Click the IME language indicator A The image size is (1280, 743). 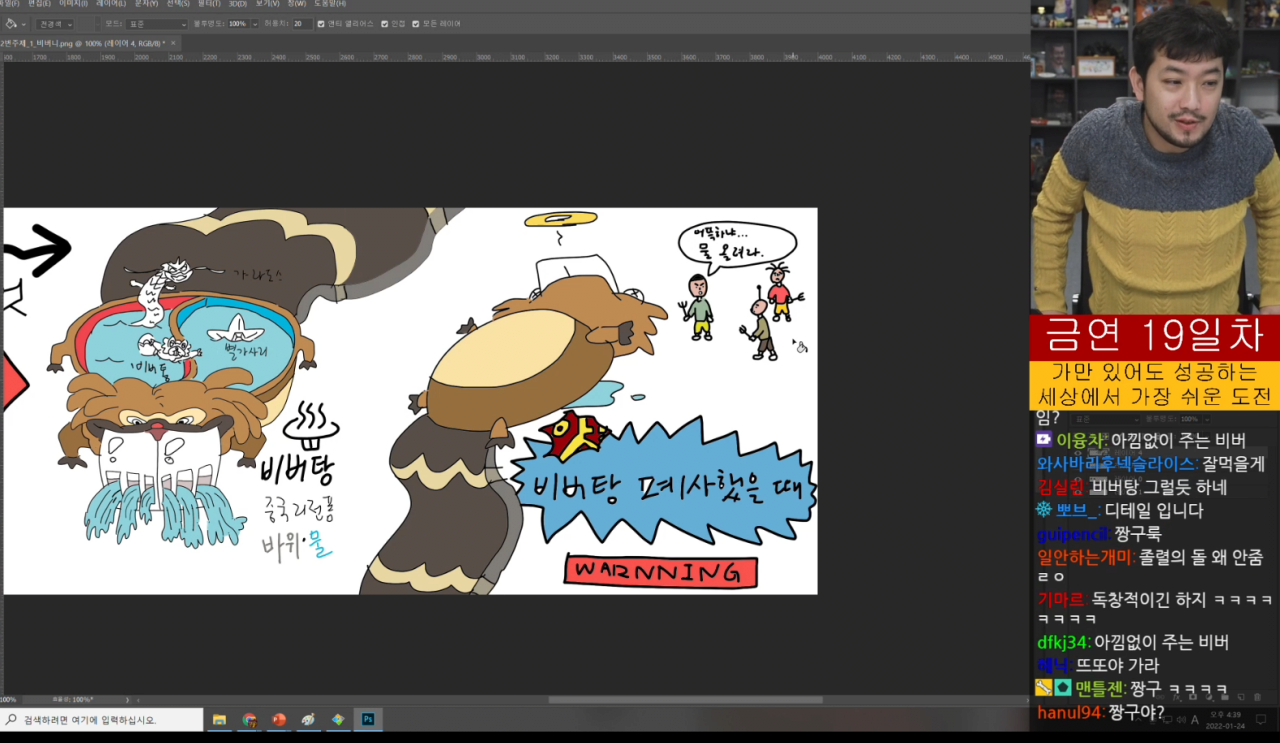(1195, 720)
